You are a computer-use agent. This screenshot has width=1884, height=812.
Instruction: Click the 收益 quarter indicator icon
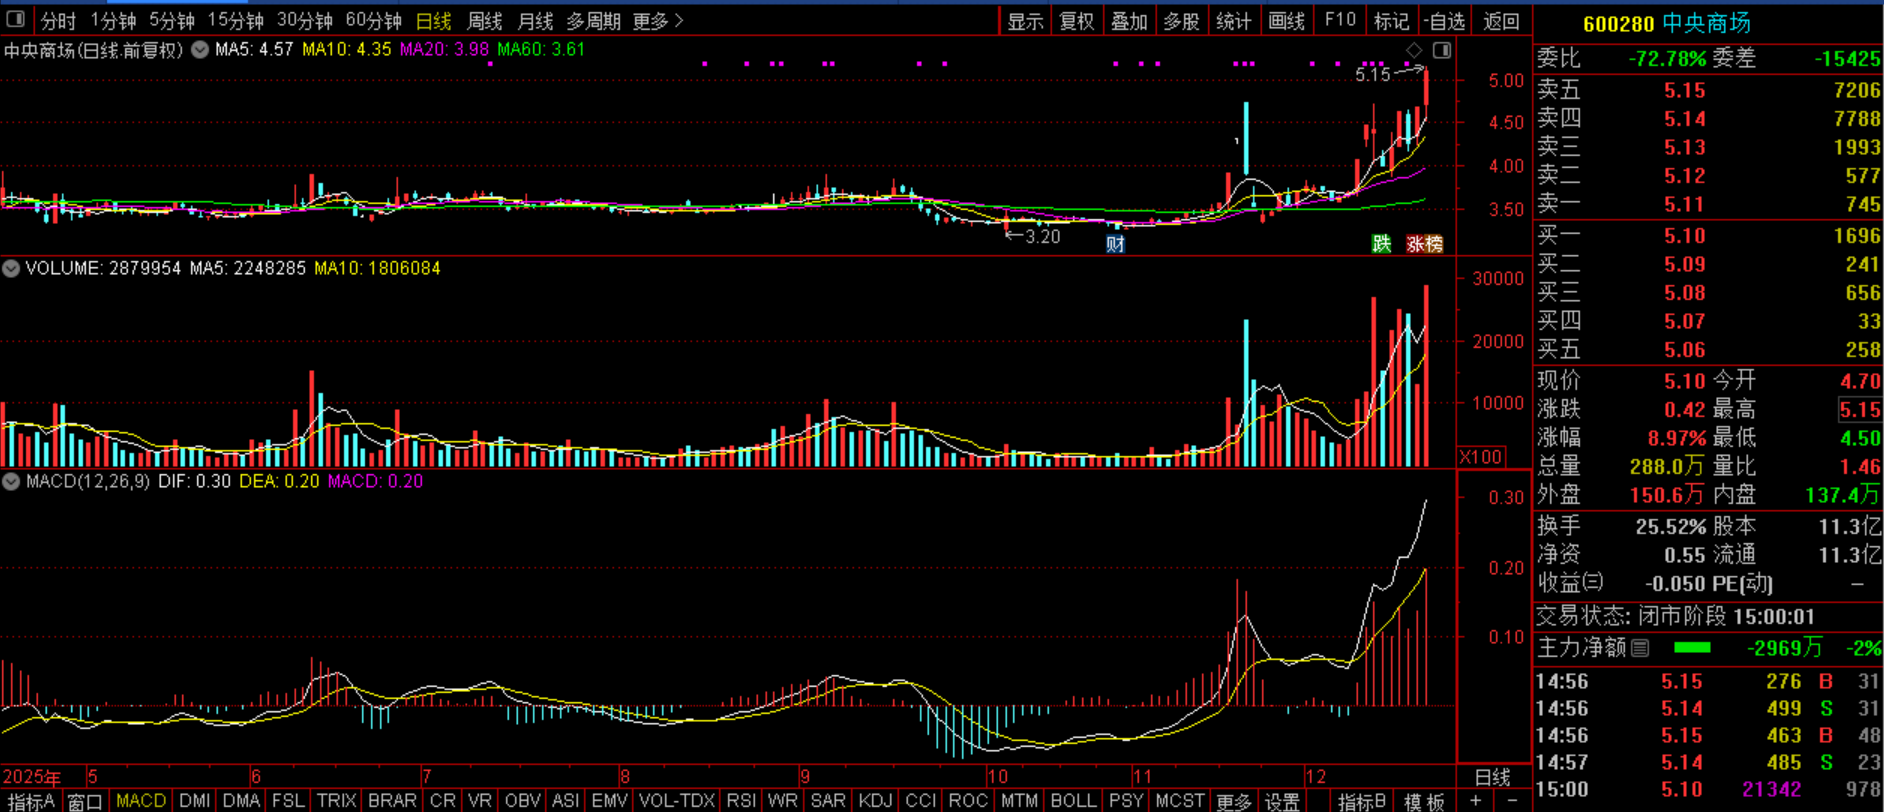pyautogui.click(x=1594, y=582)
